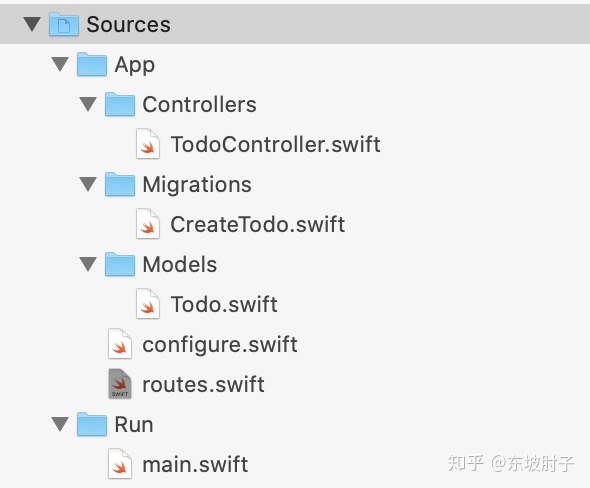Select the Migrations folder label

point(197,185)
